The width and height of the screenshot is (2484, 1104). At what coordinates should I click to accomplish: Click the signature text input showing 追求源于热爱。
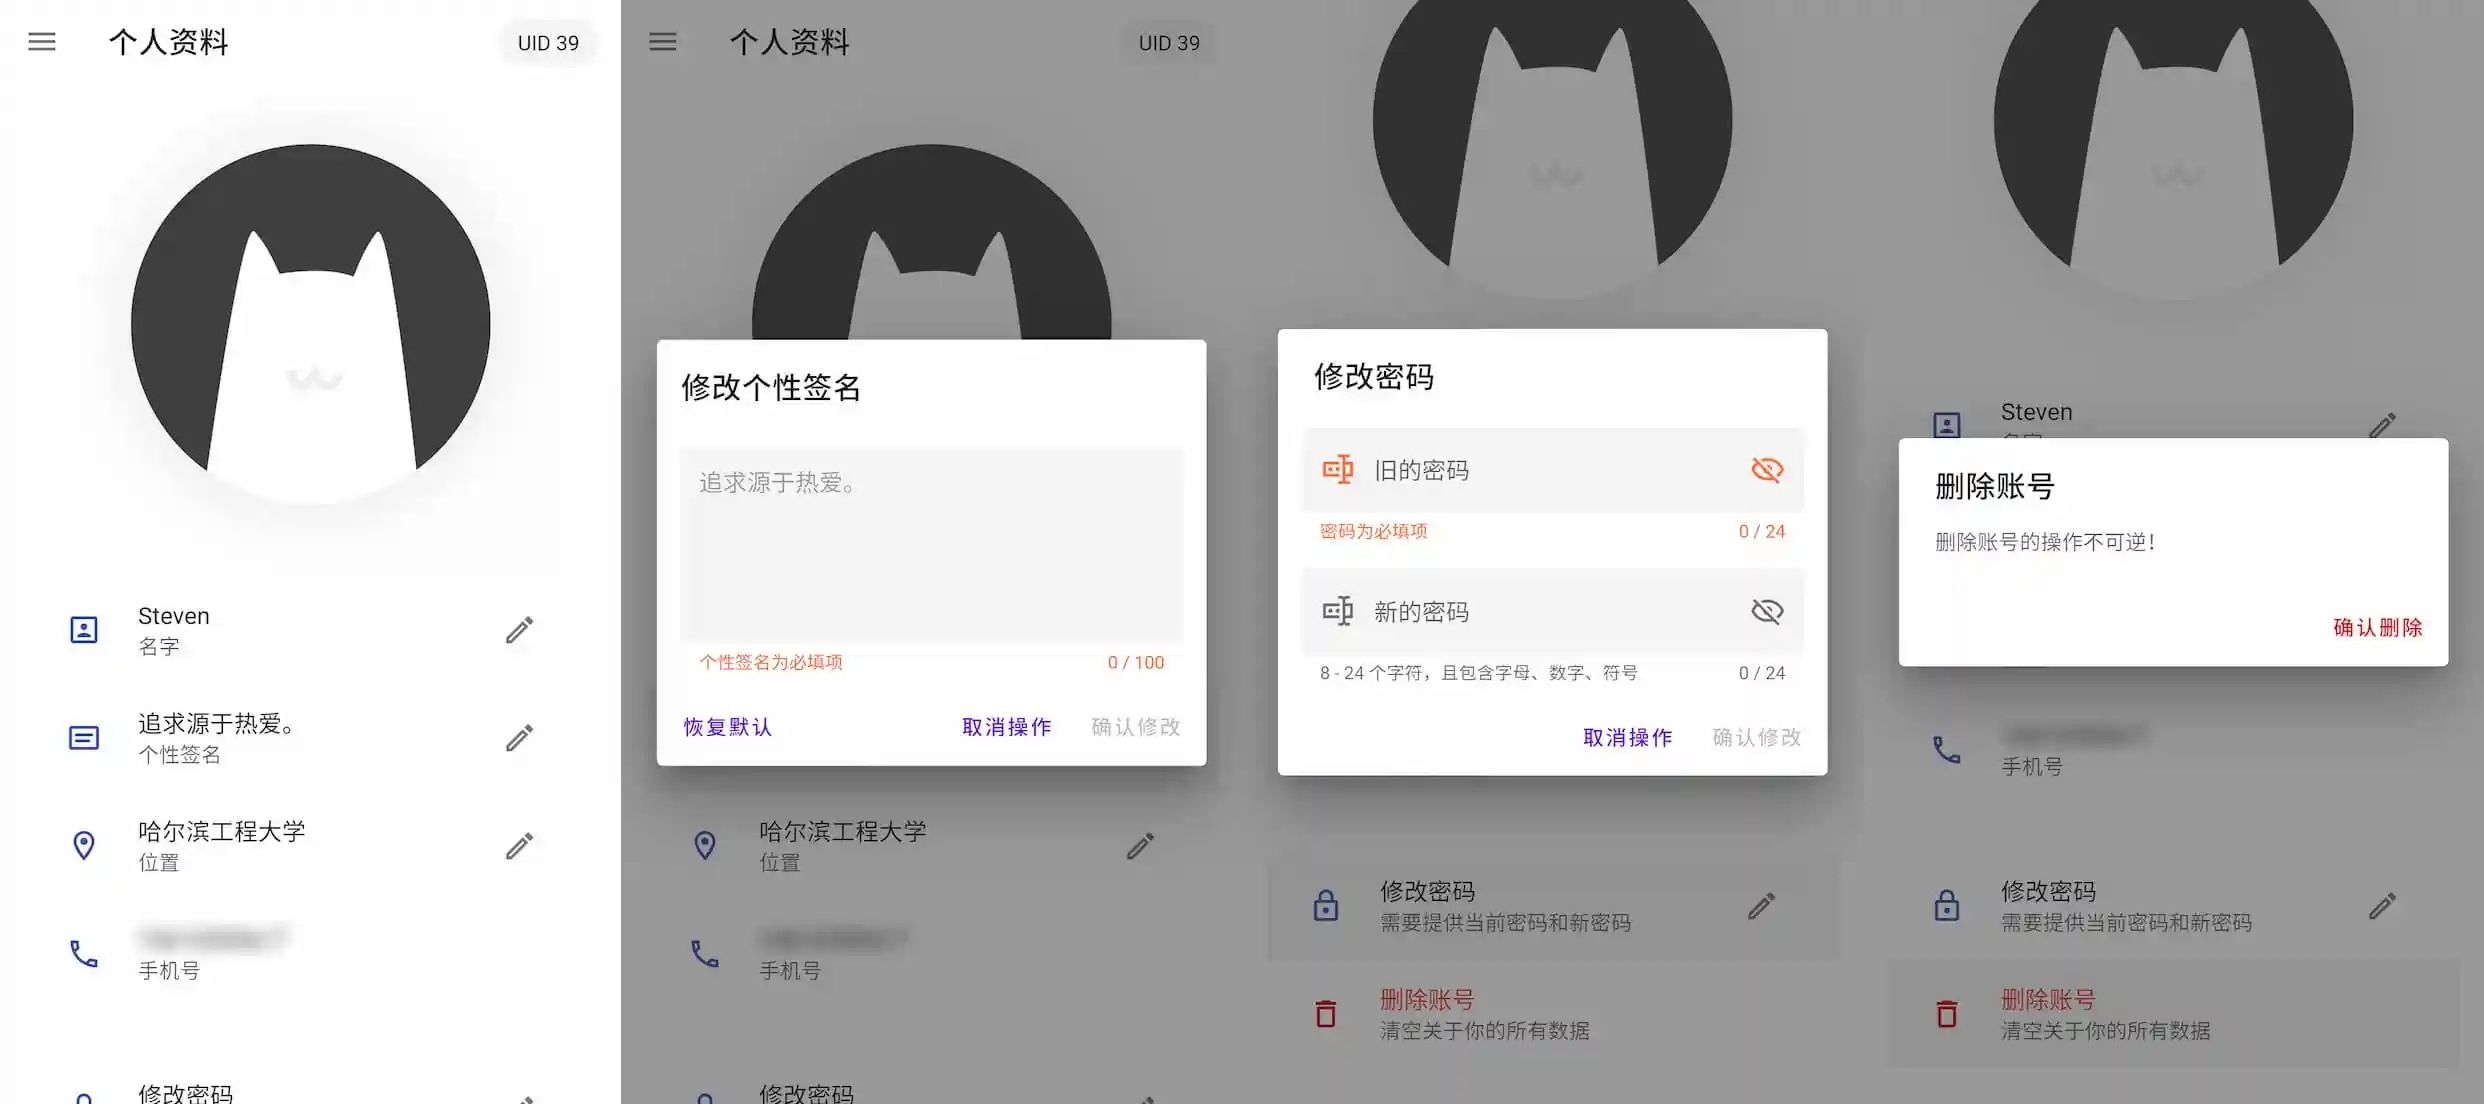(x=930, y=545)
